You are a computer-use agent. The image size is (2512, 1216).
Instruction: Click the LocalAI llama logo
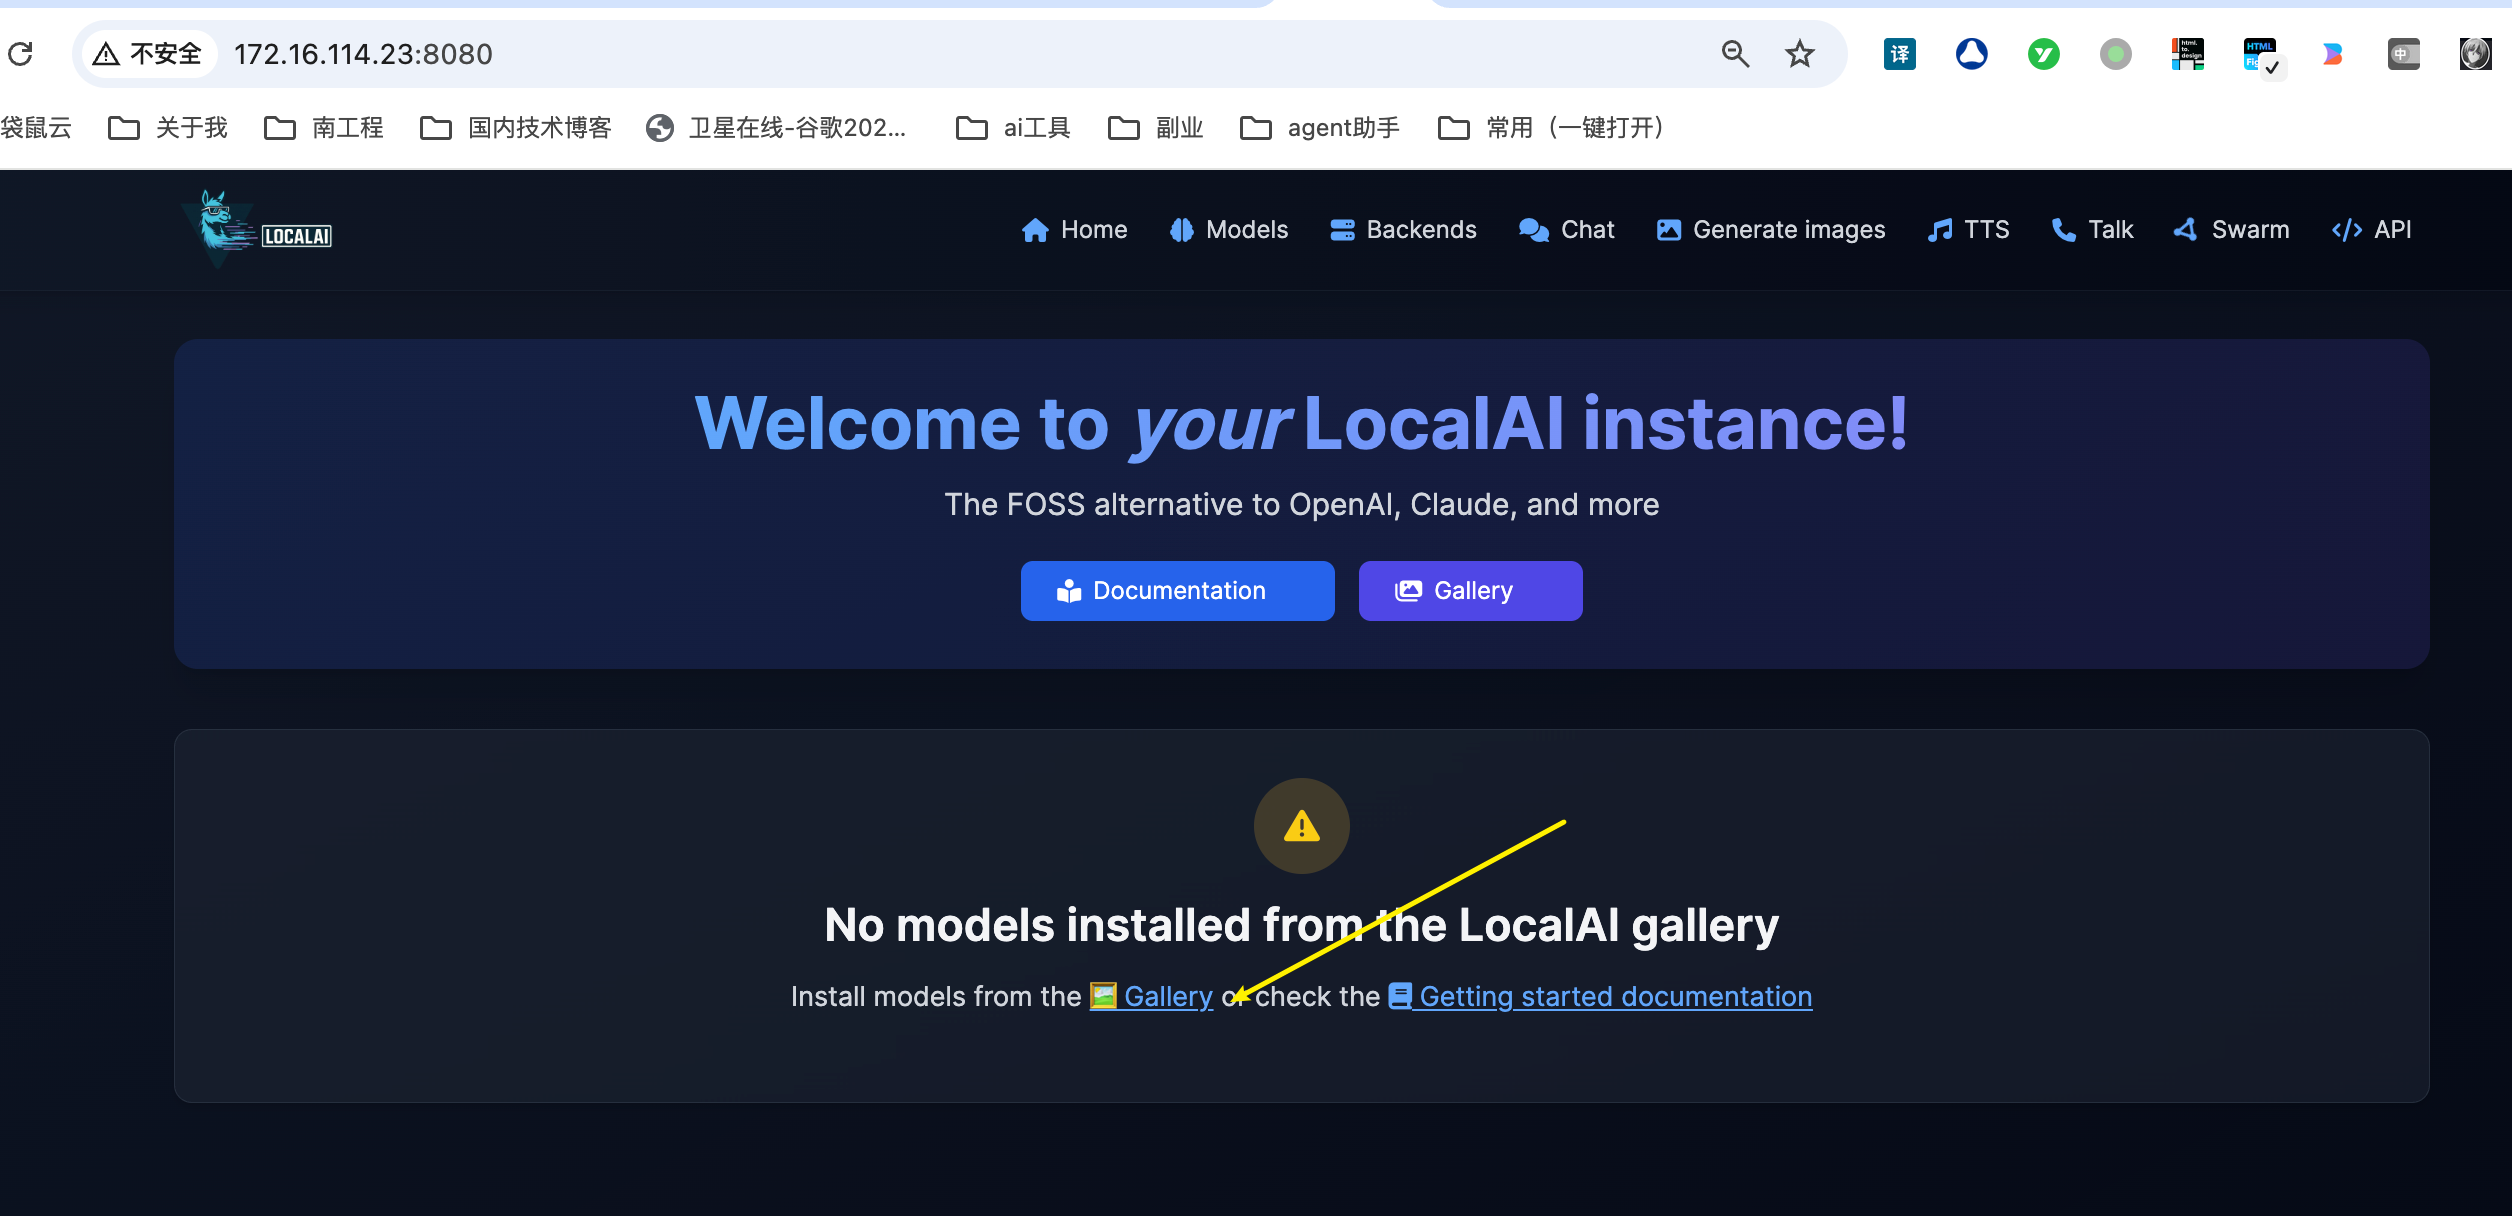click(x=258, y=230)
